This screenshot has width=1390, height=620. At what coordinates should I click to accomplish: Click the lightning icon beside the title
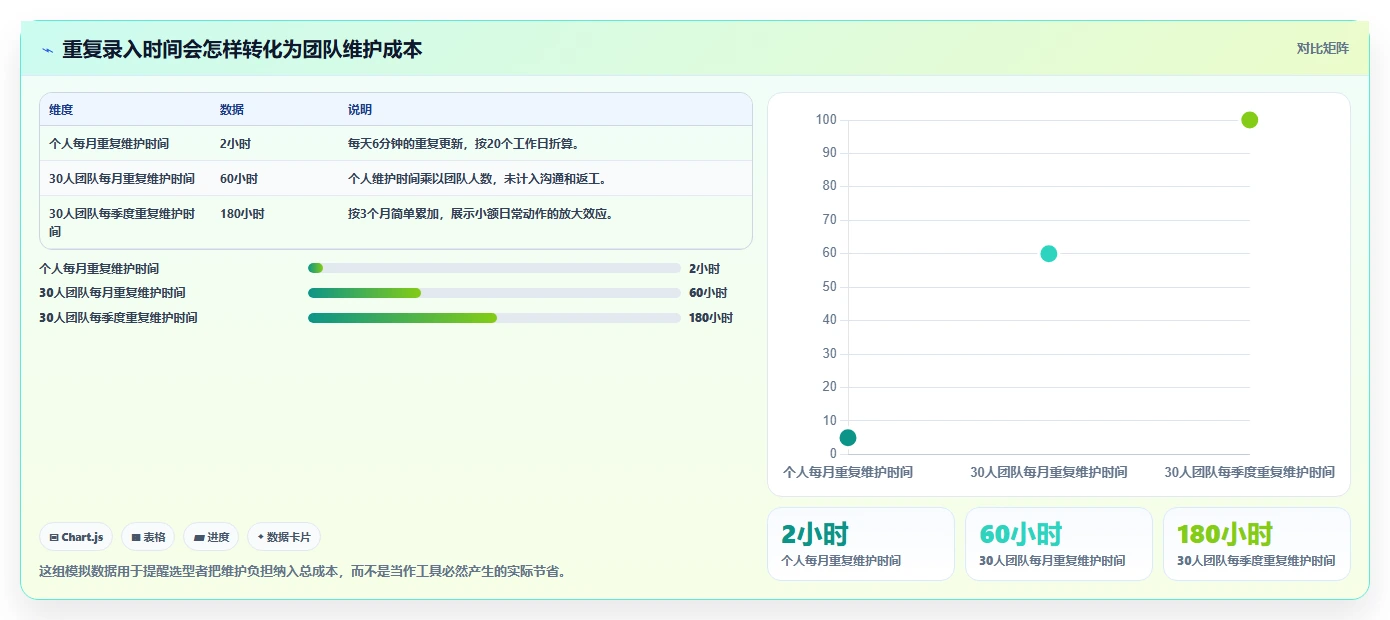click(47, 50)
